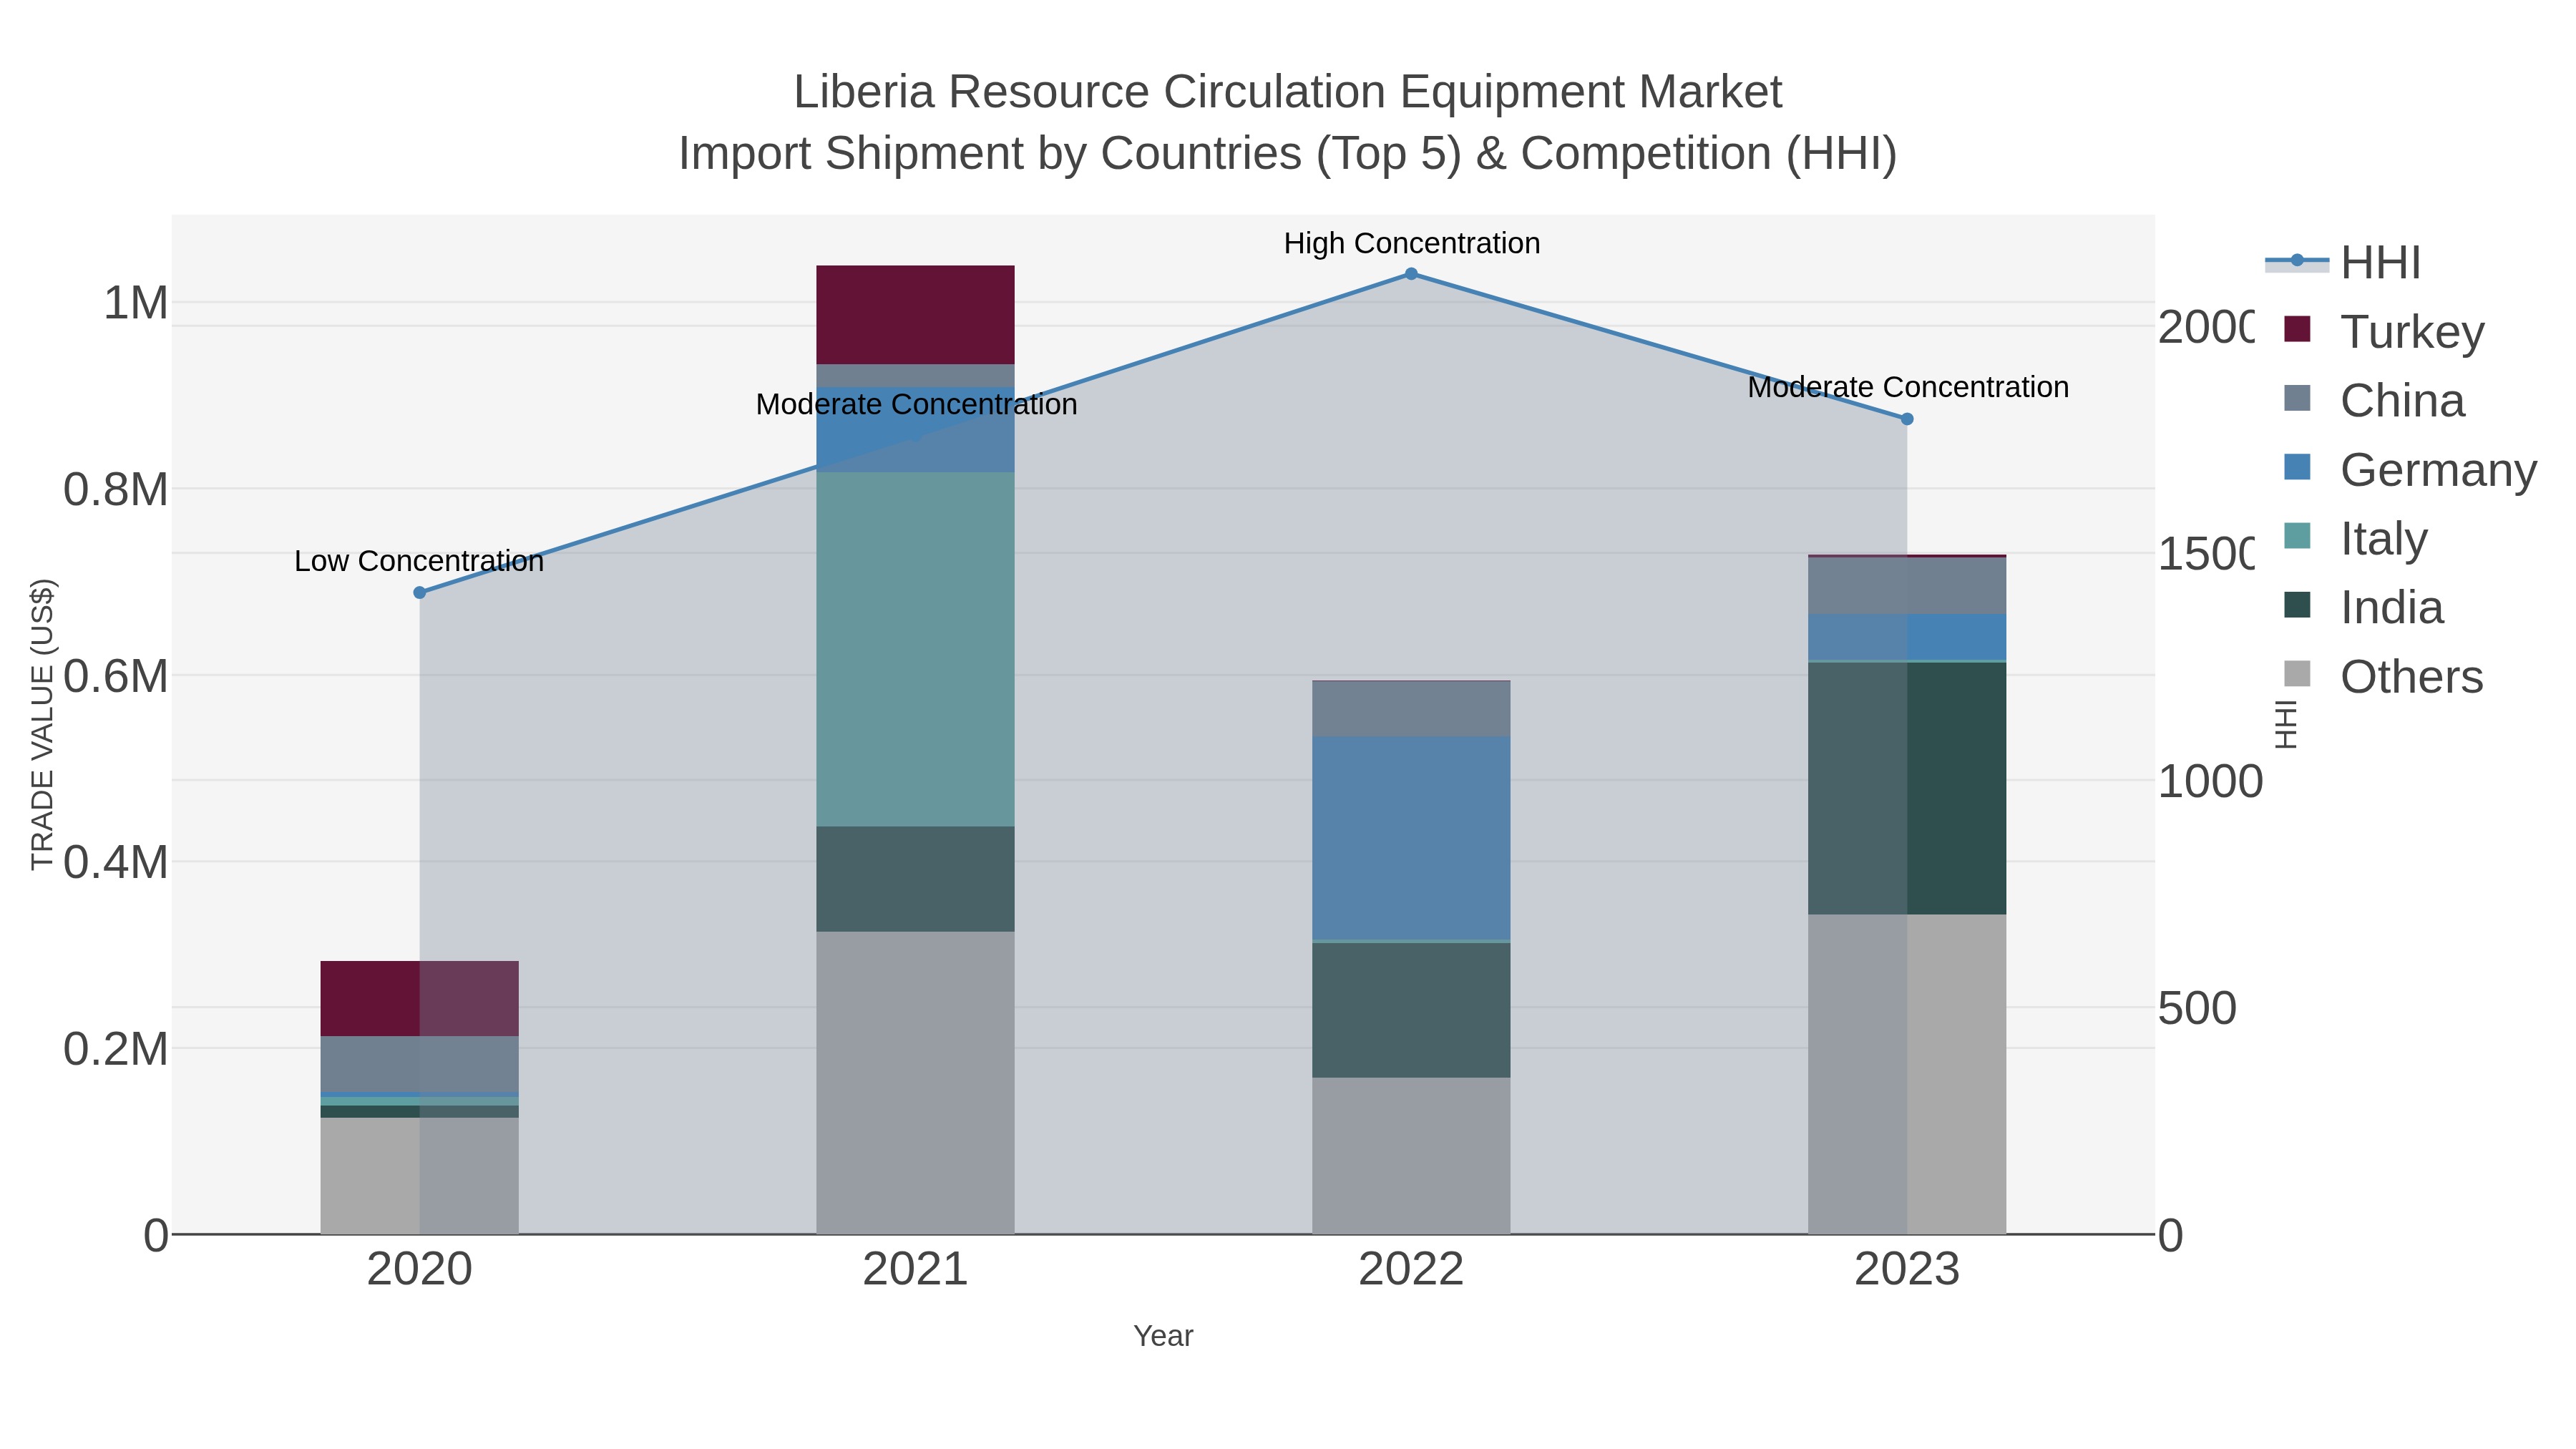This screenshot has height=1449, width=2576.
Task: Click 'Moderate Concentration' label near 2023
Action: [x=1908, y=387]
